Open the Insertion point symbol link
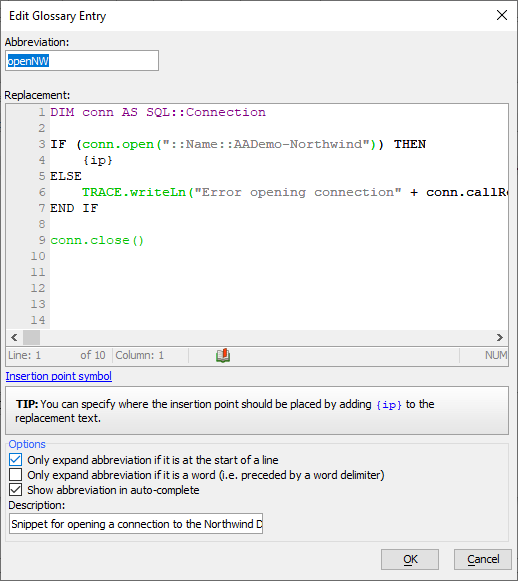Image resolution: width=518 pixels, height=581 pixels. coord(59,376)
